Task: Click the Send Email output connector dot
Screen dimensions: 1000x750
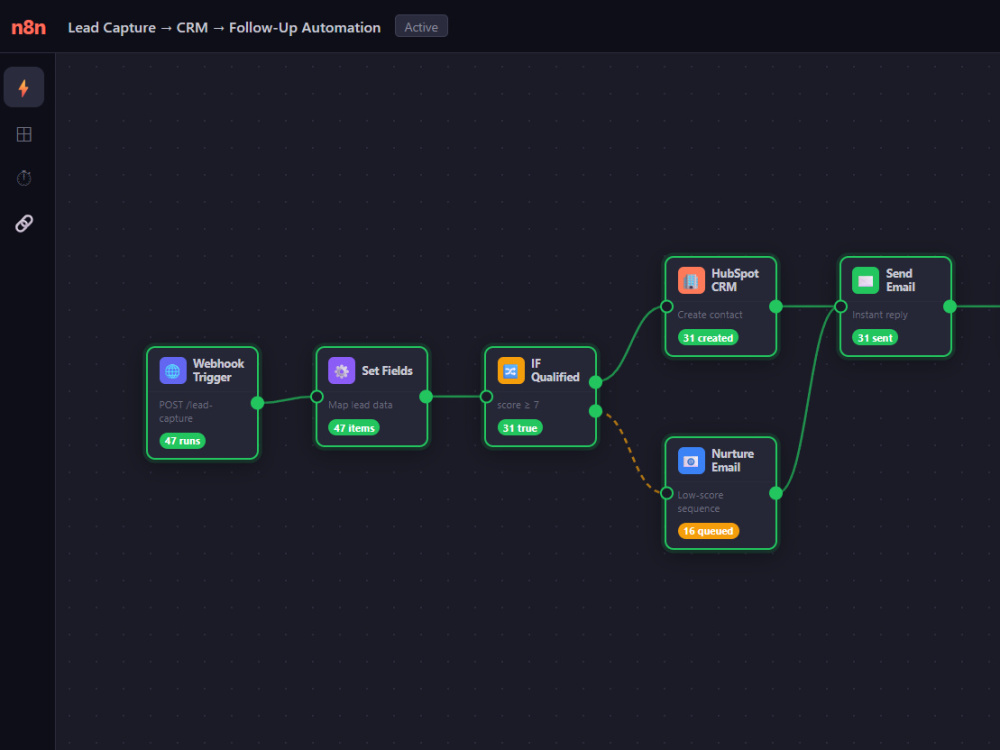Action: point(950,307)
